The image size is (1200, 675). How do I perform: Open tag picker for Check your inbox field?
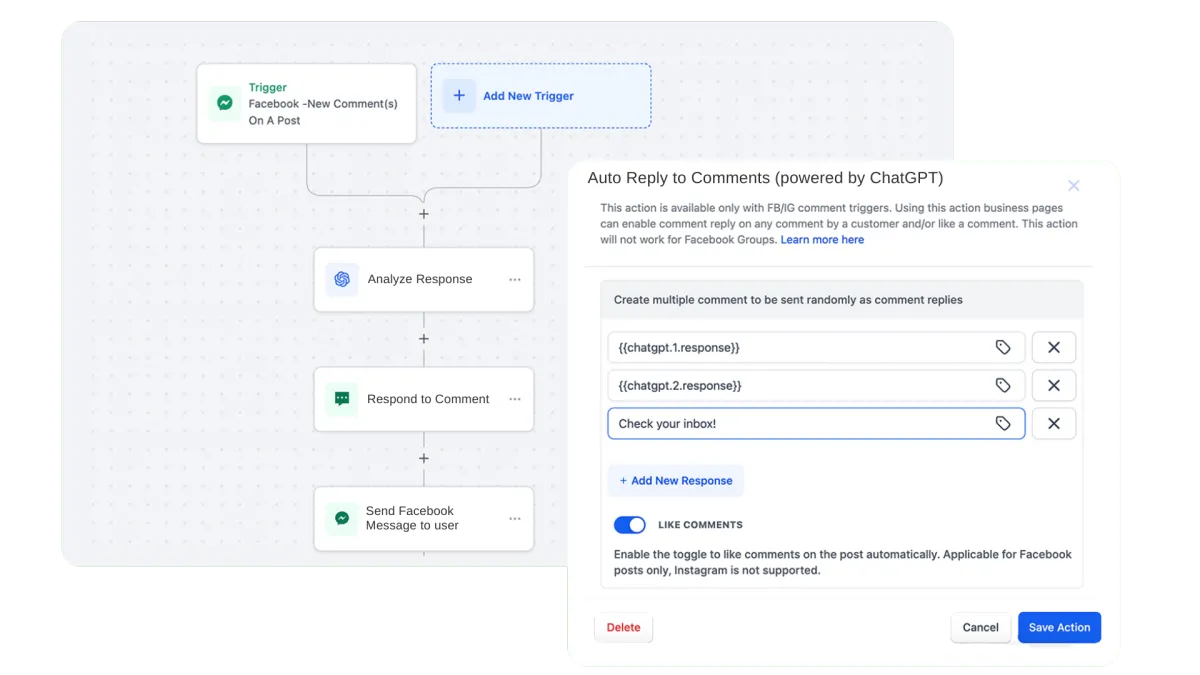click(1003, 424)
